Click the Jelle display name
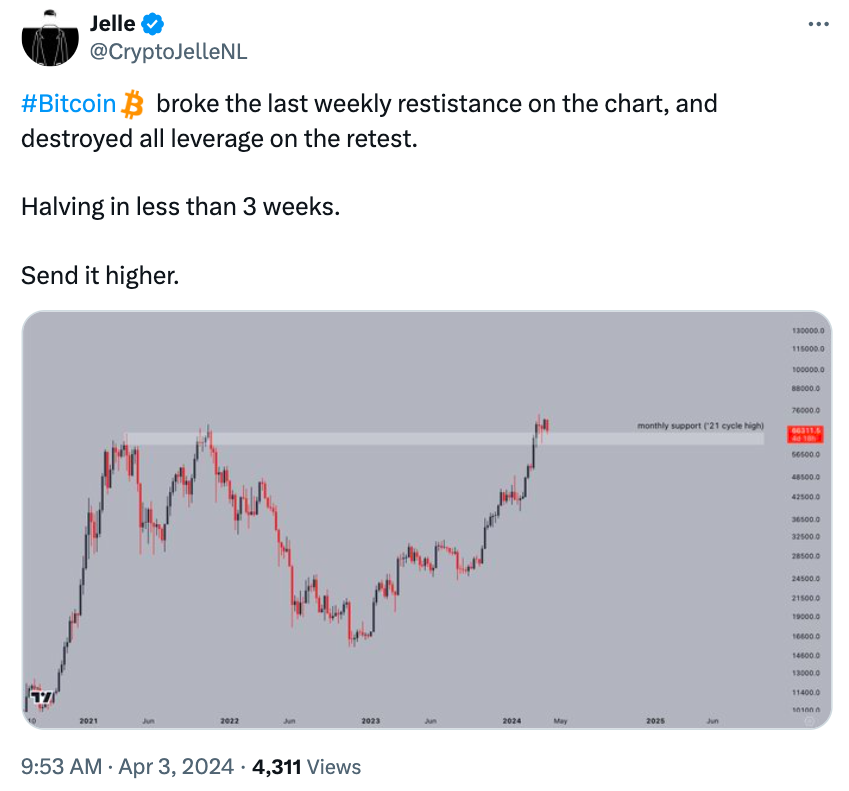Image resolution: width=849 pixels, height=791 pixels. click(113, 24)
